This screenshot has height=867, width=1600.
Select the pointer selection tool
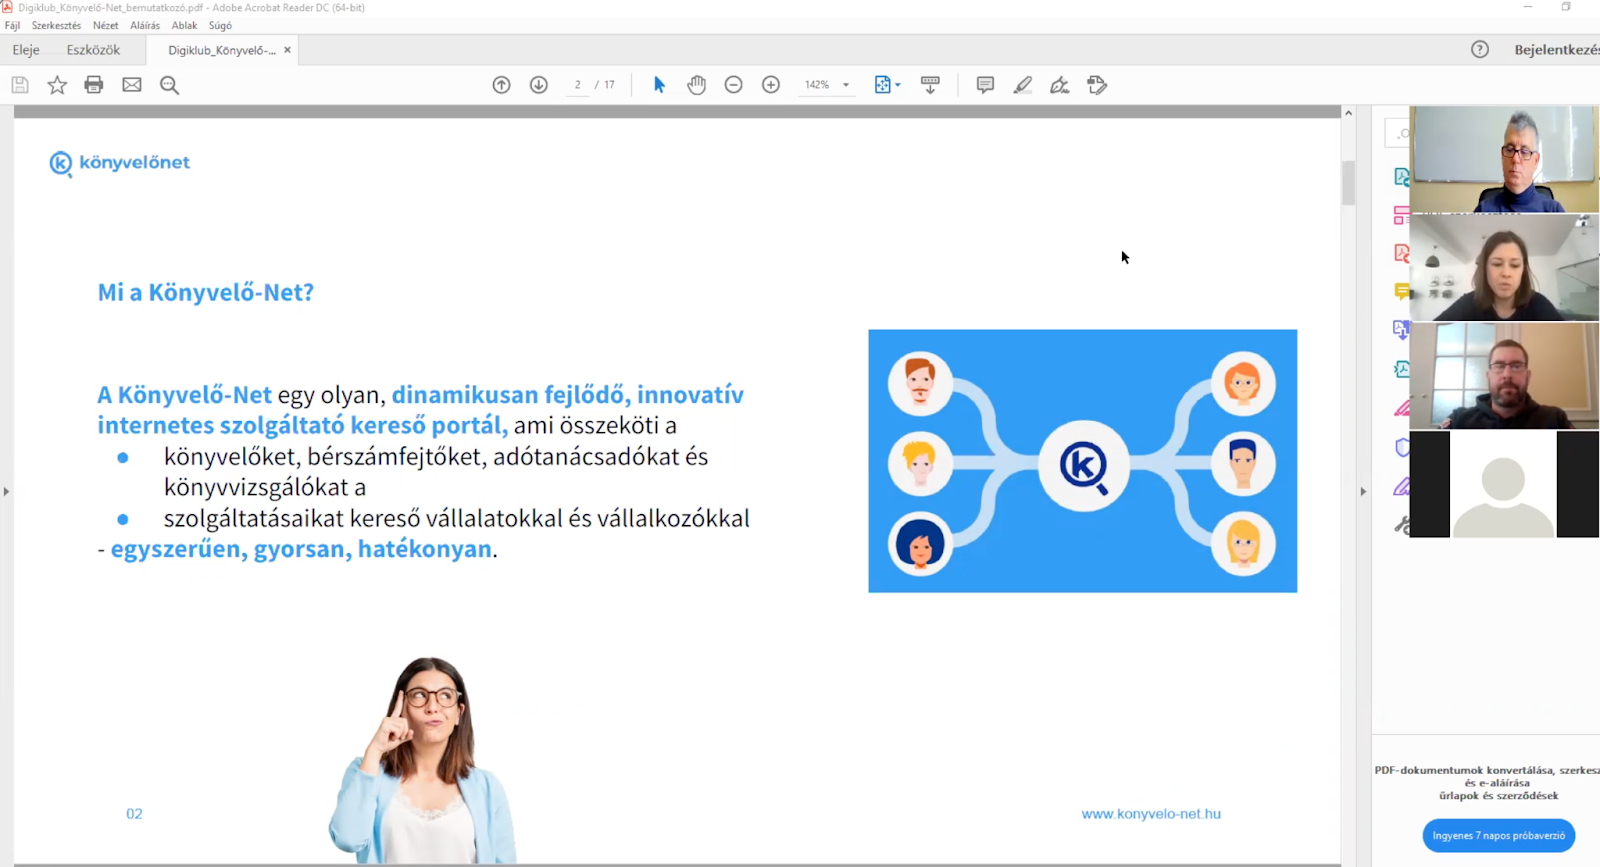click(x=659, y=85)
